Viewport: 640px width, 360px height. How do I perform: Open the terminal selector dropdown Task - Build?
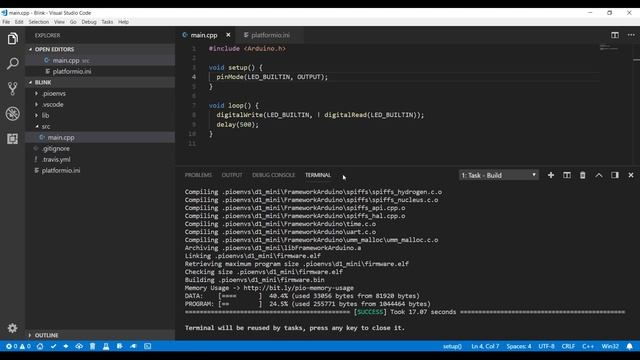pos(499,175)
